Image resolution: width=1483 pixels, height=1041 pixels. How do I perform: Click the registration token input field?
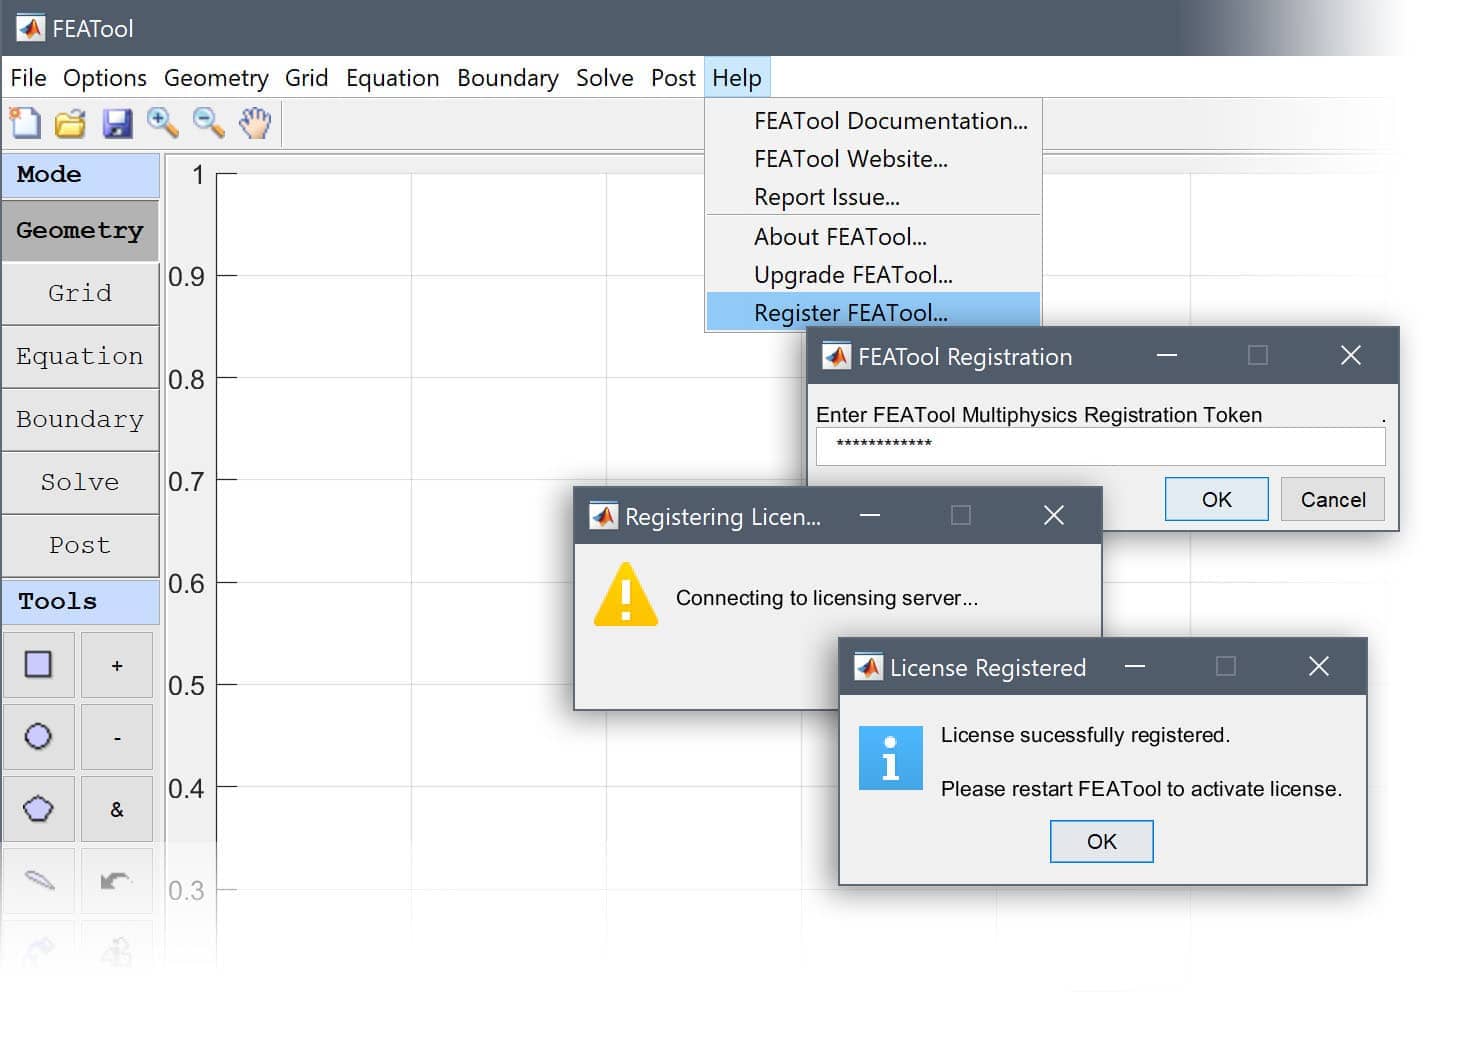(x=1101, y=446)
